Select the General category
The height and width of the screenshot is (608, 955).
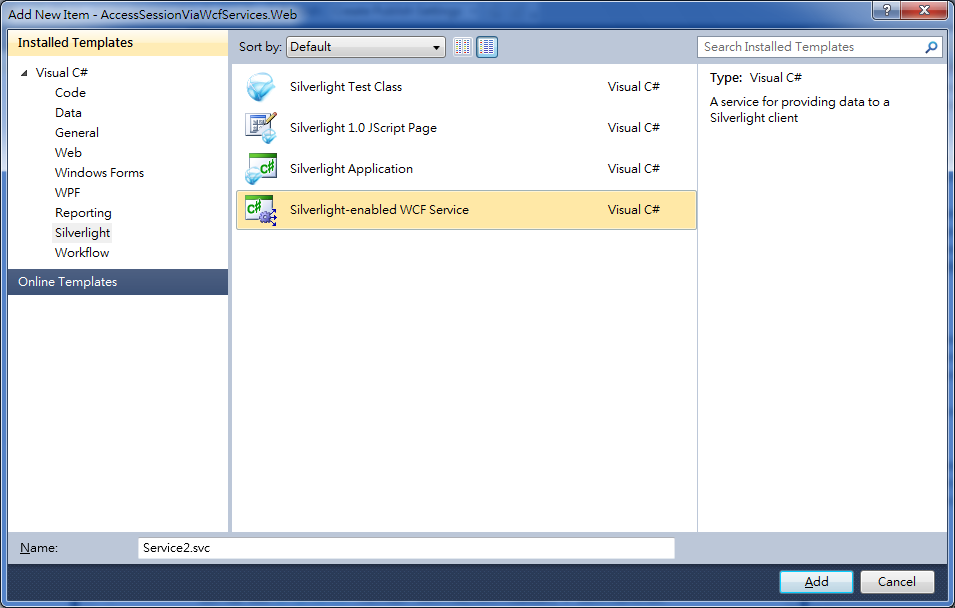77,133
